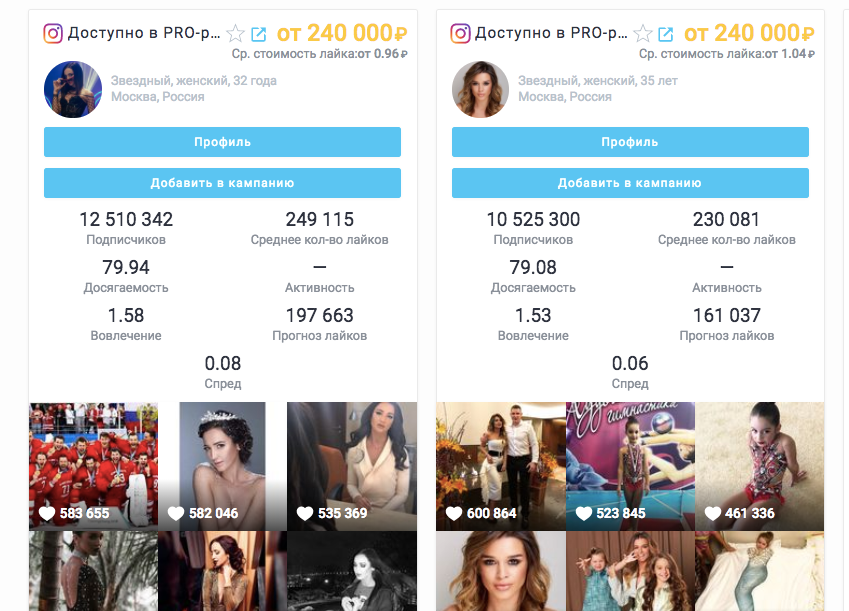Viewport: 849px width, 611px height.
Task: Click the right card's от 240 000₽ price
Action: [x=749, y=34]
